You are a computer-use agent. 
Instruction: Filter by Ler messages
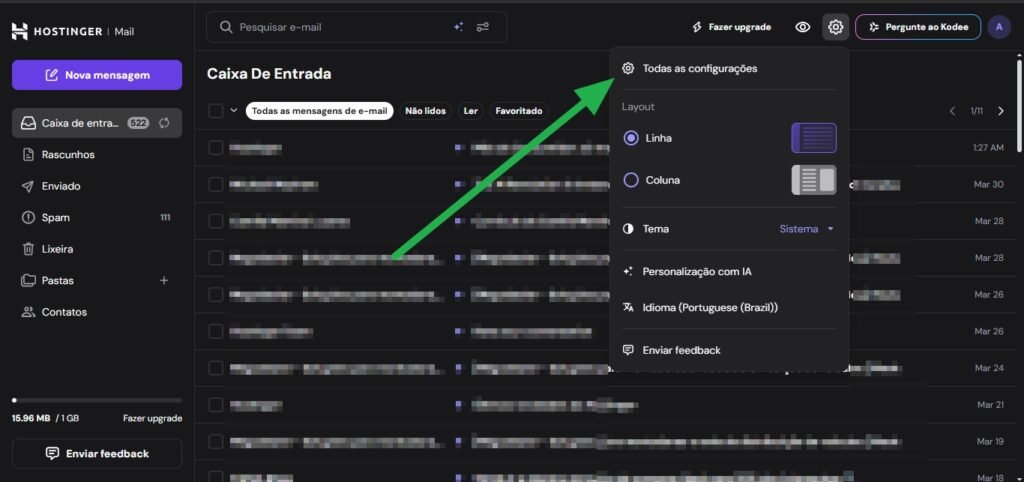[x=470, y=111]
